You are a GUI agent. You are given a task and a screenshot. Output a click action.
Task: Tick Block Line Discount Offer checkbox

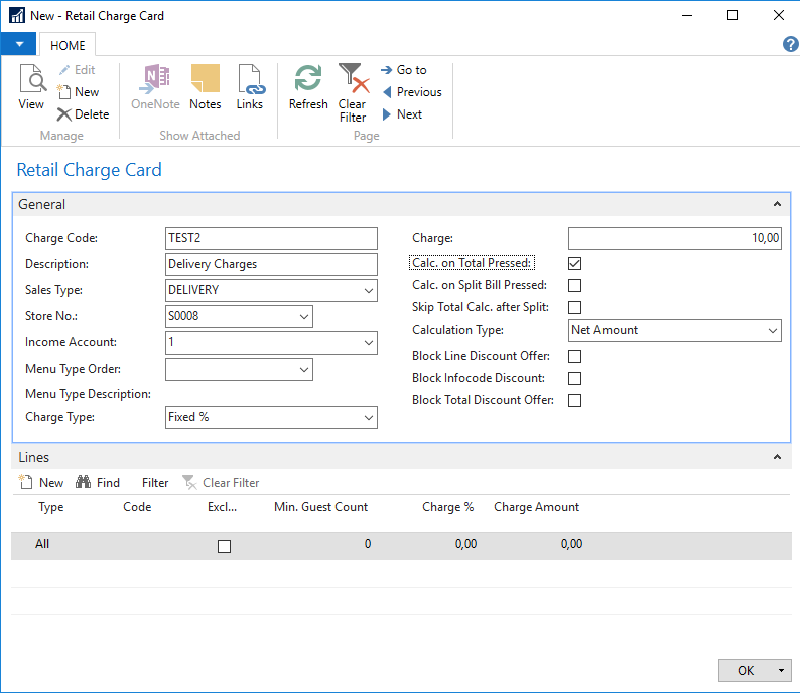(574, 356)
